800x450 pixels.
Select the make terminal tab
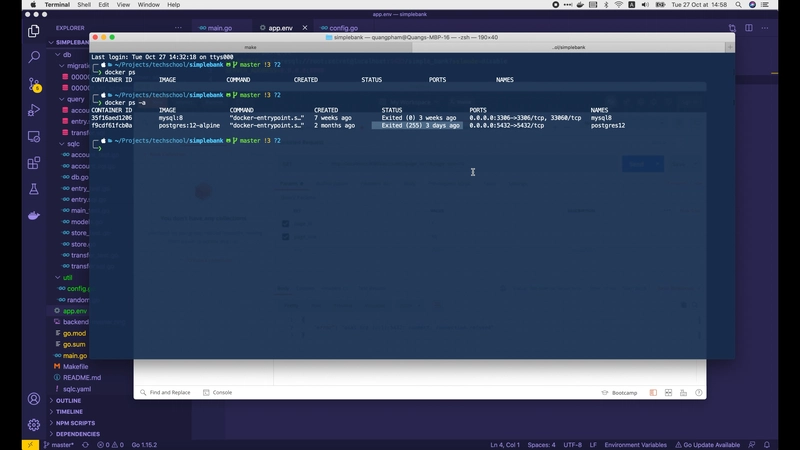point(251,47)
